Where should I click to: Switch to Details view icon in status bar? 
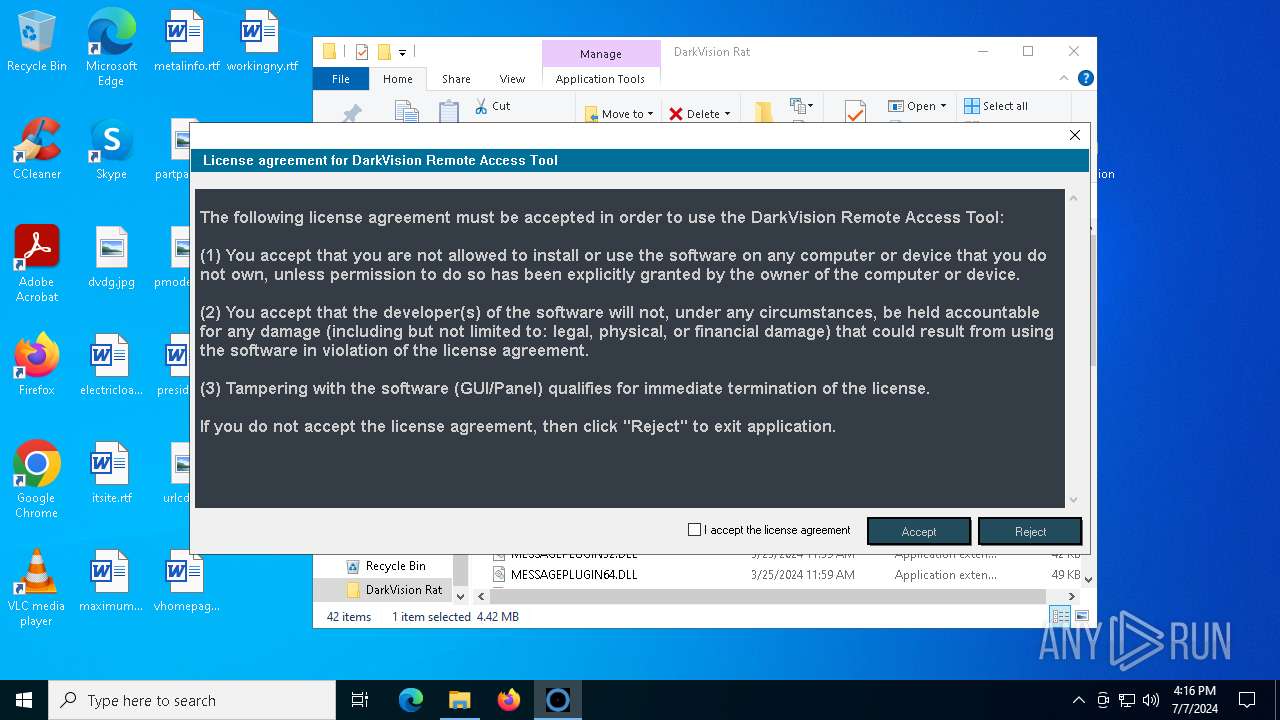point(1060,617)
